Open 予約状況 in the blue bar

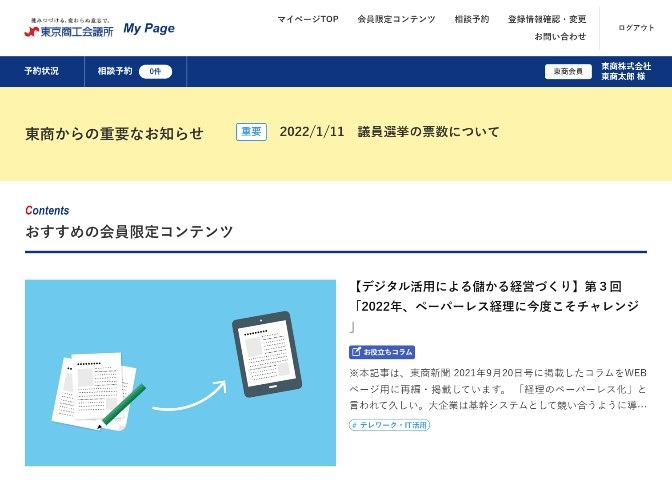coord(42,71)
